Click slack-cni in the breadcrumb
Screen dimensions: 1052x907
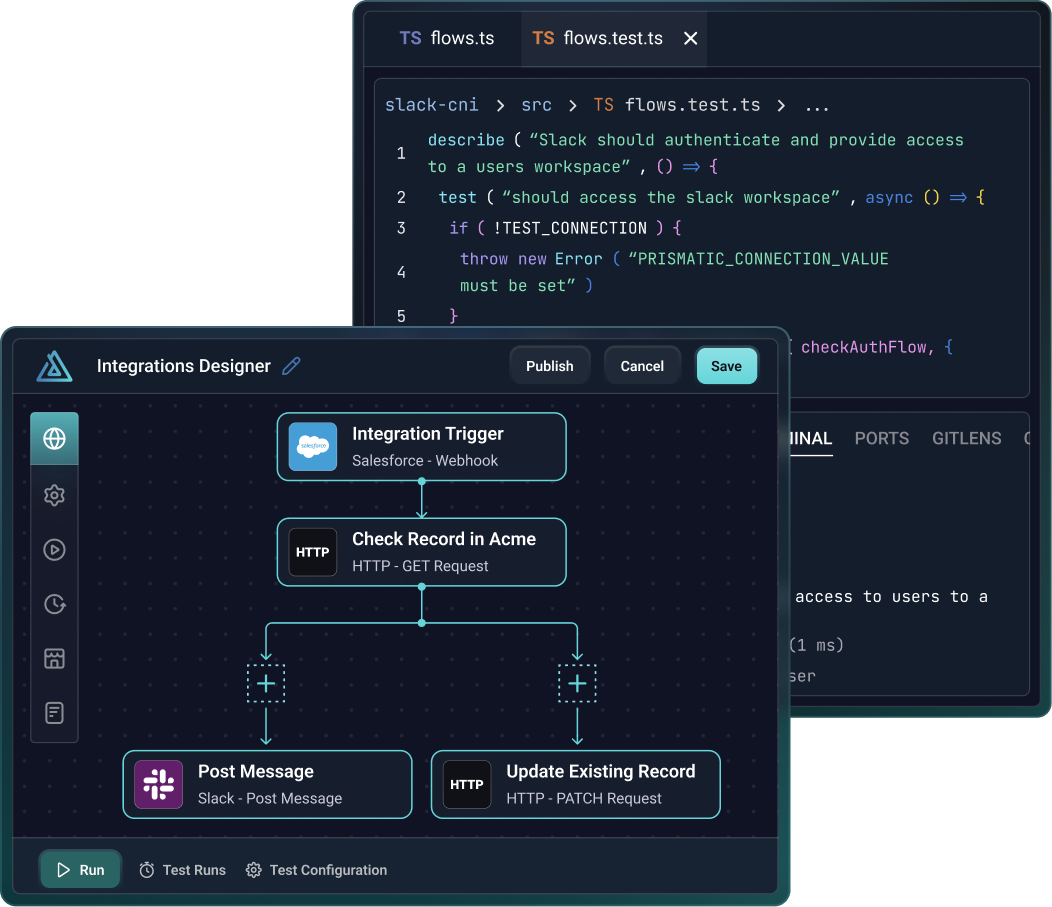(431, 105)
